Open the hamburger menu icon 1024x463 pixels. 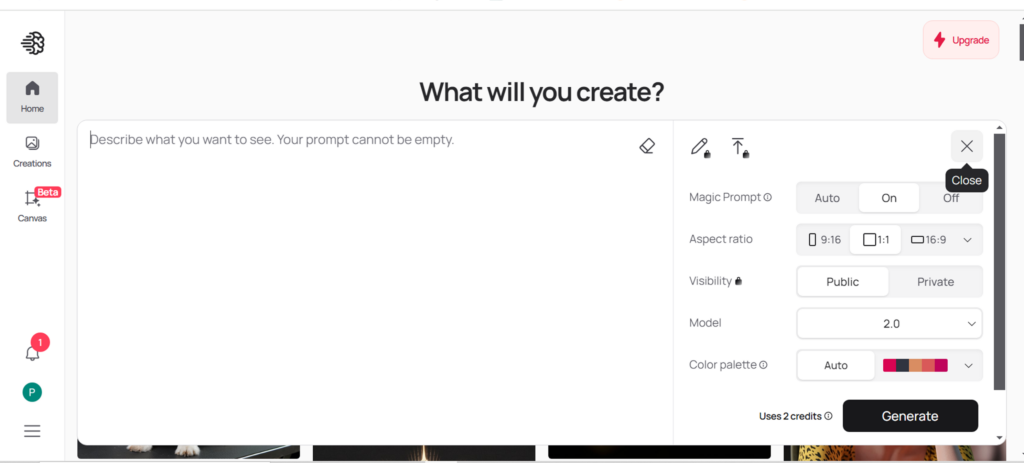32,431
